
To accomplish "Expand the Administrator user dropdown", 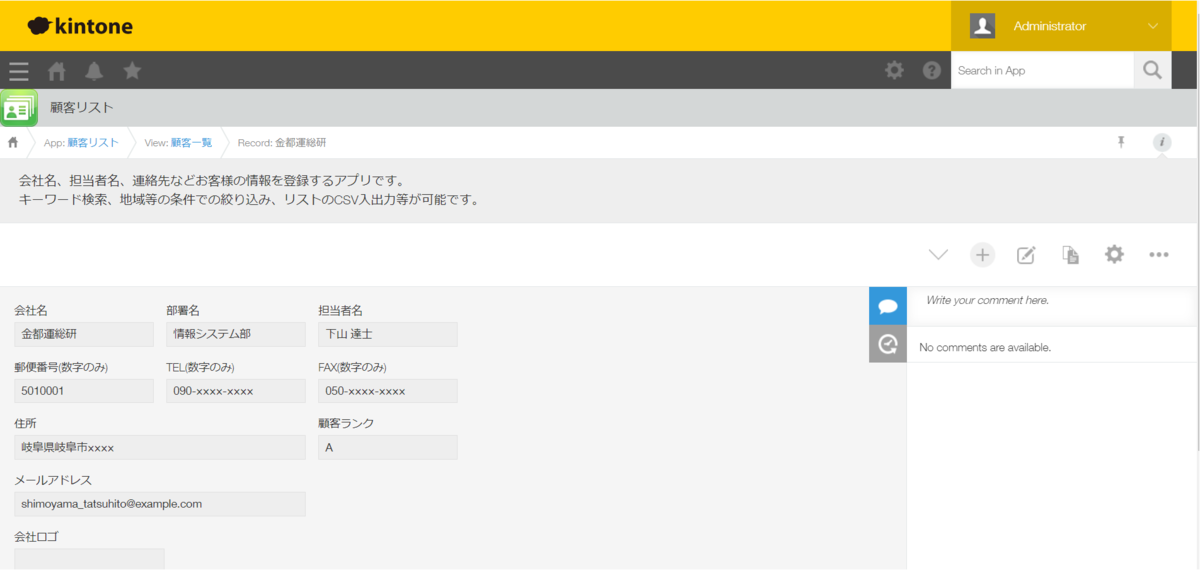I will [x=1153, y=26].
